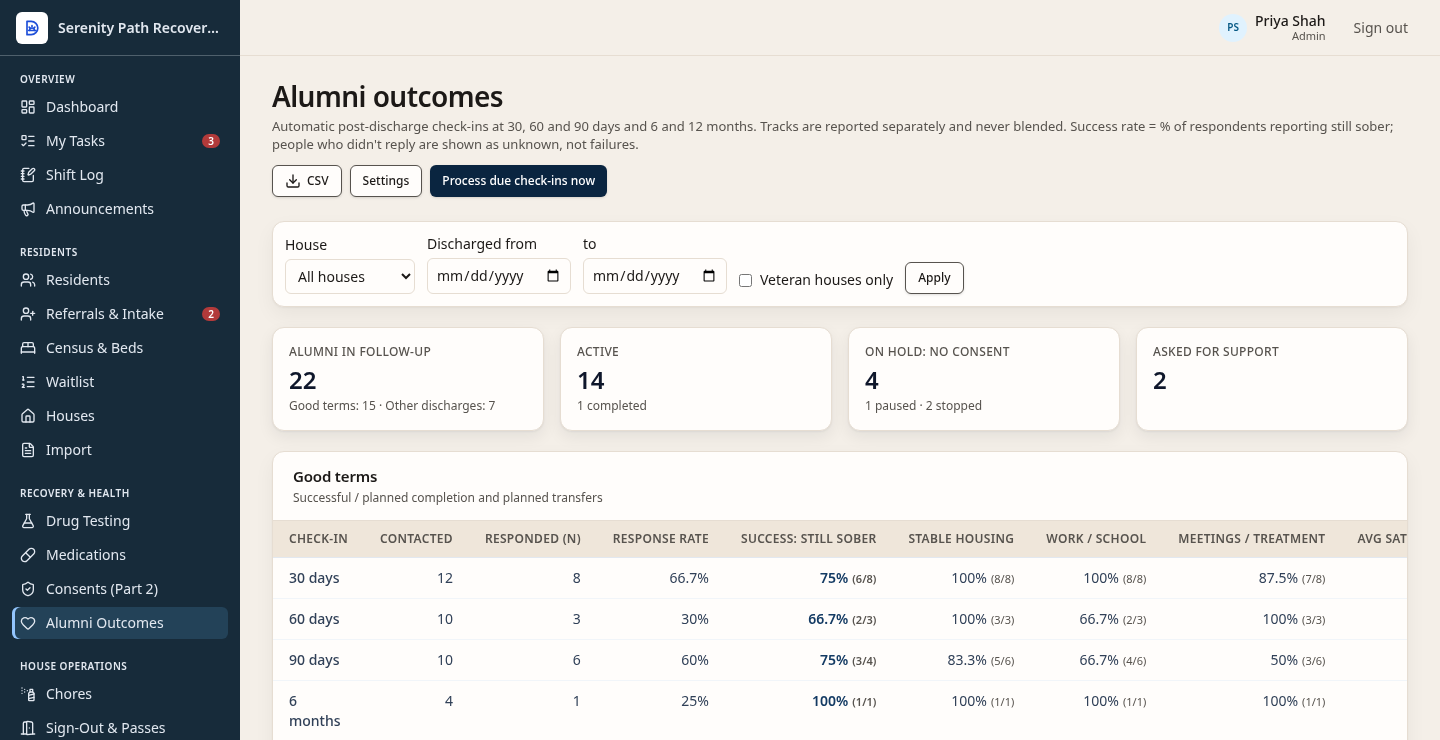Go to Drug Testing page
Viewport: 1440px width, 740px height.
[x=120, y=521]
